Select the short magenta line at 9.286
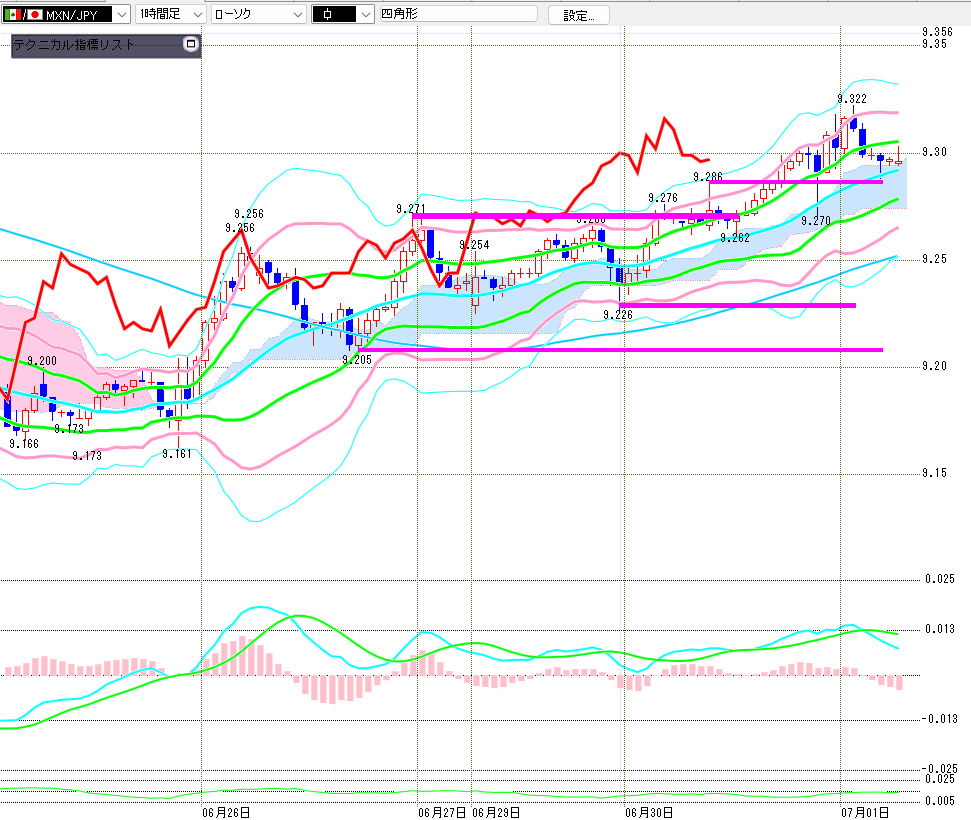971x820 pixels. [796, 181]
